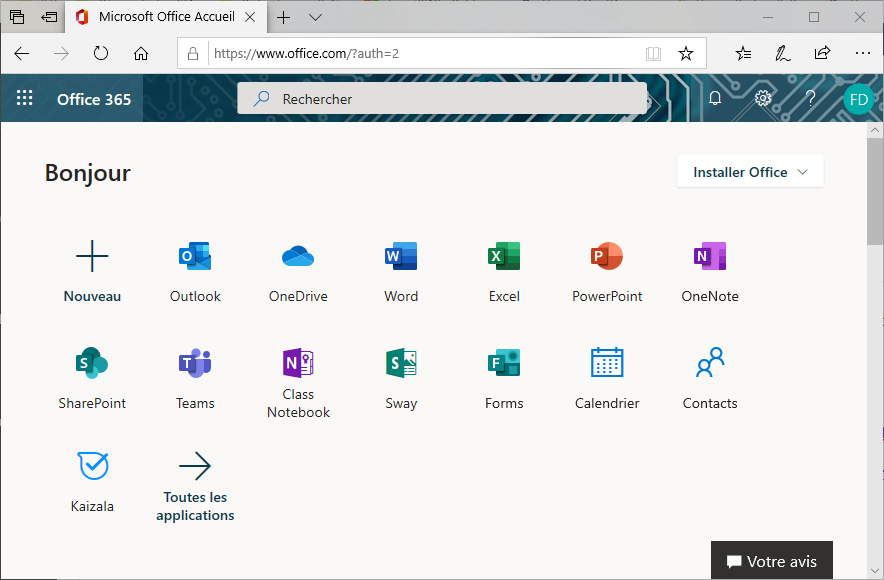Viewport: 884px width, 580px height.
Task: Launch Microsoft Teams
Action: (x=195, y=379)
